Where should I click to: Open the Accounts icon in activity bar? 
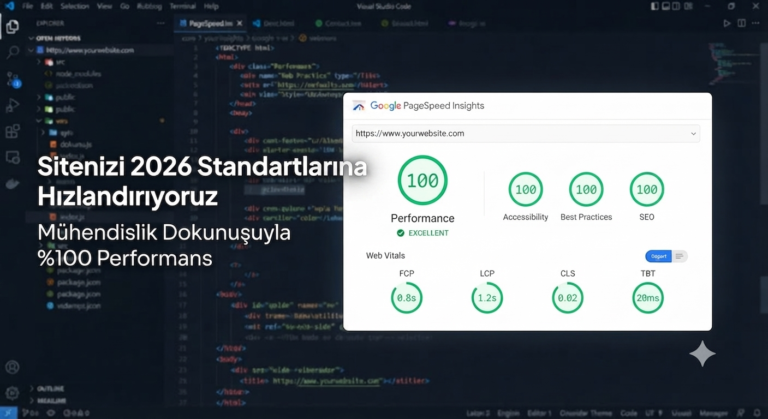click(x=12, y=367)
